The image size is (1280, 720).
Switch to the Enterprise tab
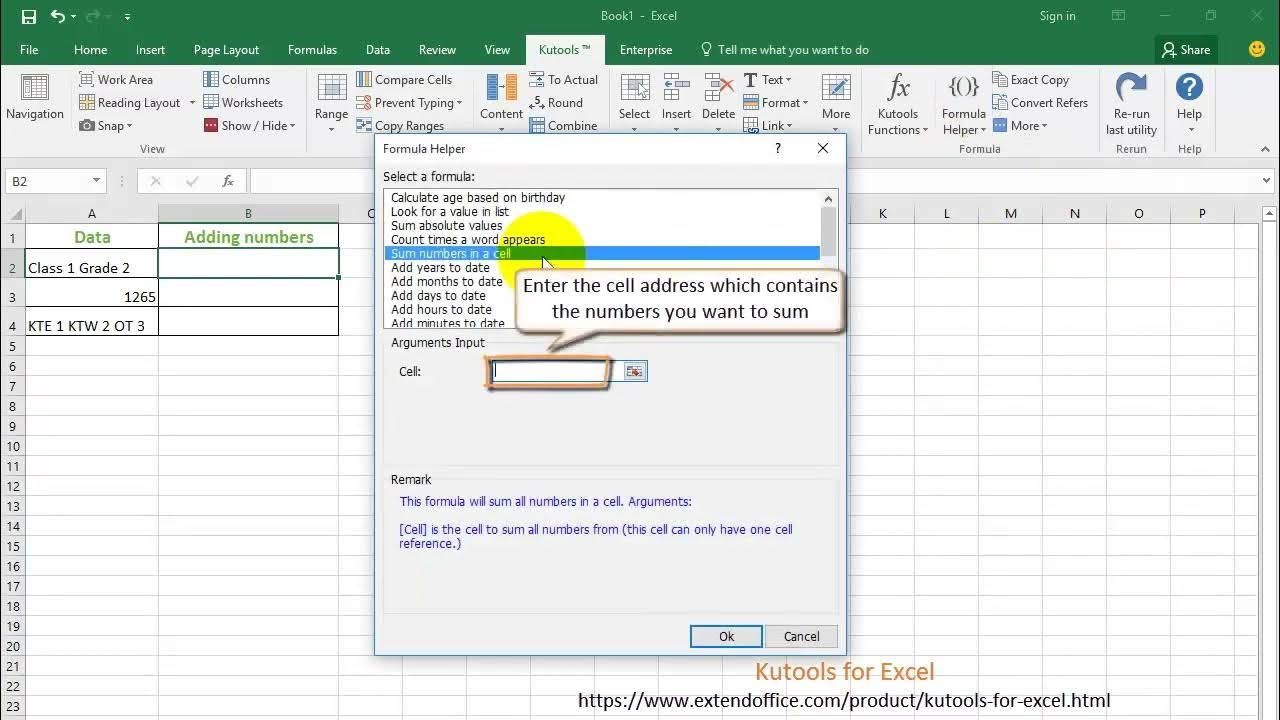646,49
